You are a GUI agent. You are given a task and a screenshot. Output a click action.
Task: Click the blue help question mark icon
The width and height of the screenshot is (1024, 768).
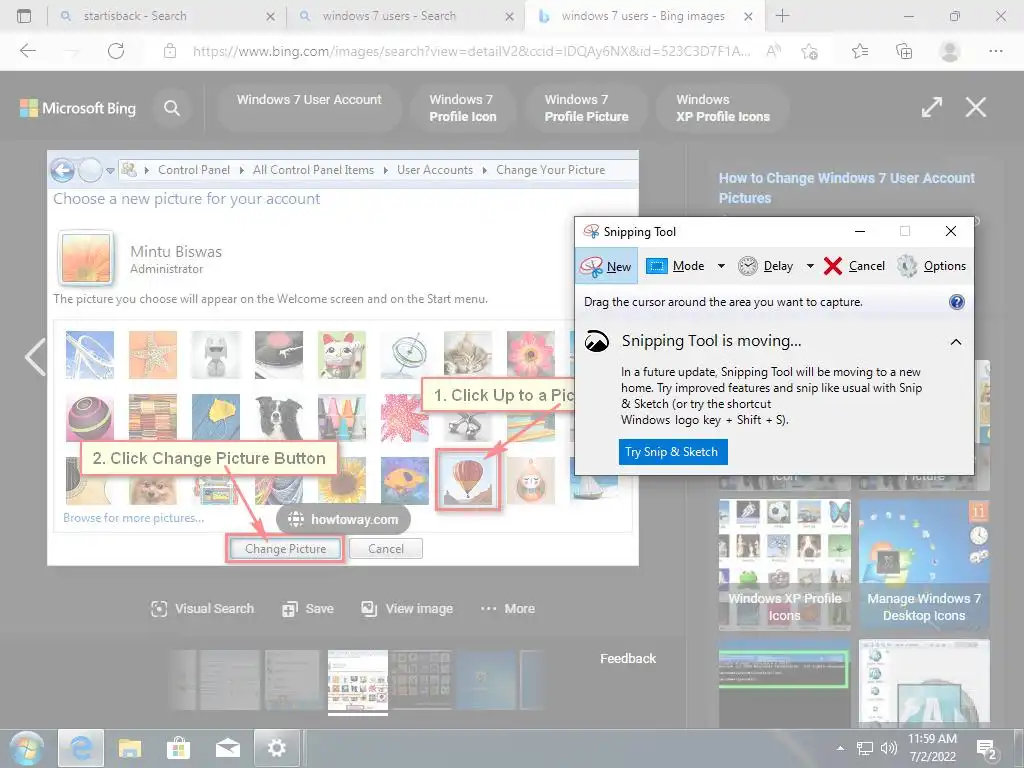tap(956, 302)
